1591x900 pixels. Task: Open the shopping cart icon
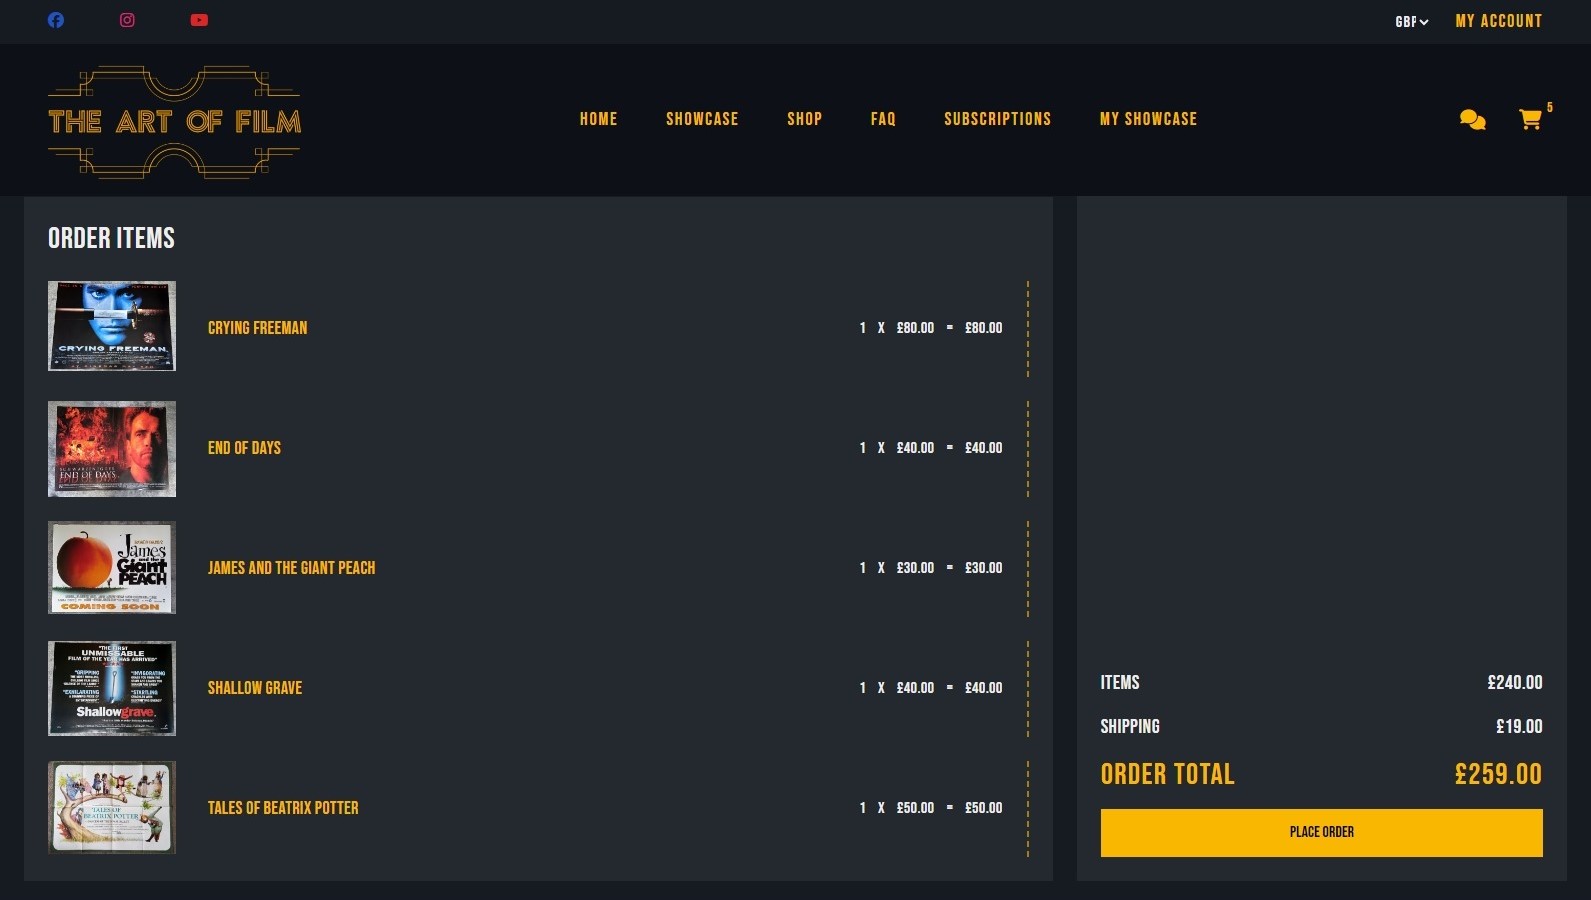[x=1530, y=120]
